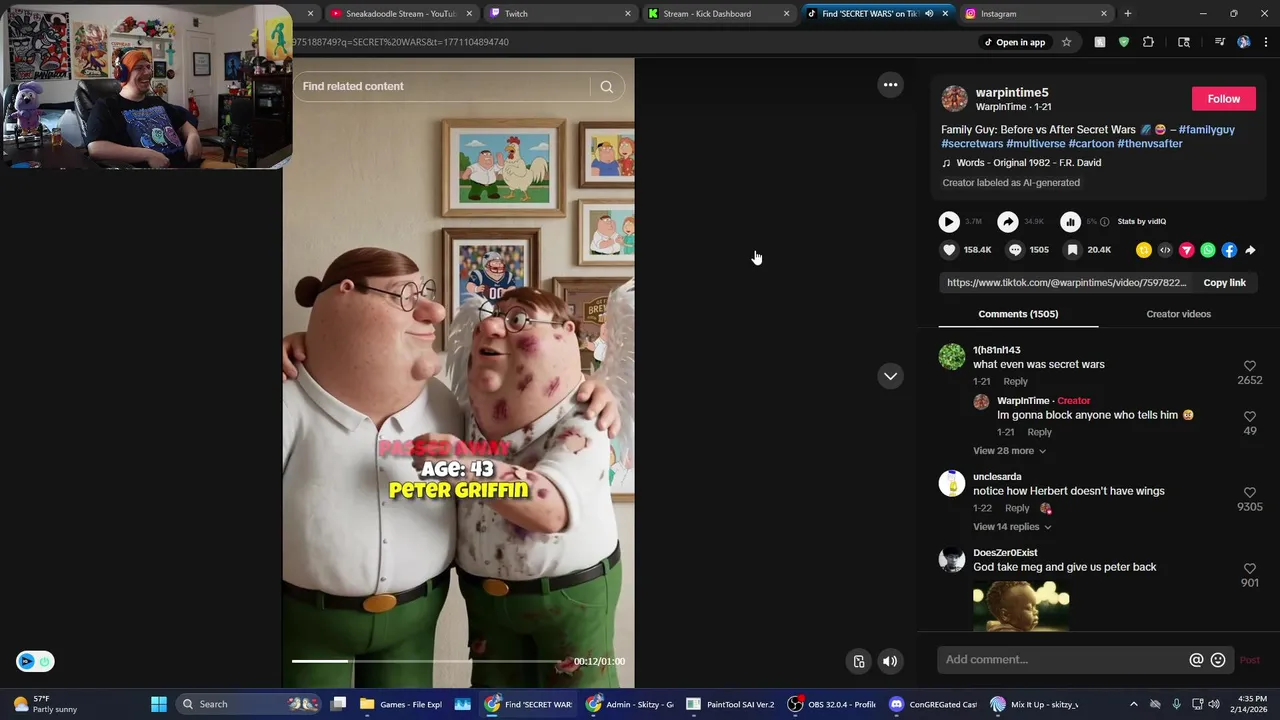Open comments via speech bubble icon

click(1015, 250)
